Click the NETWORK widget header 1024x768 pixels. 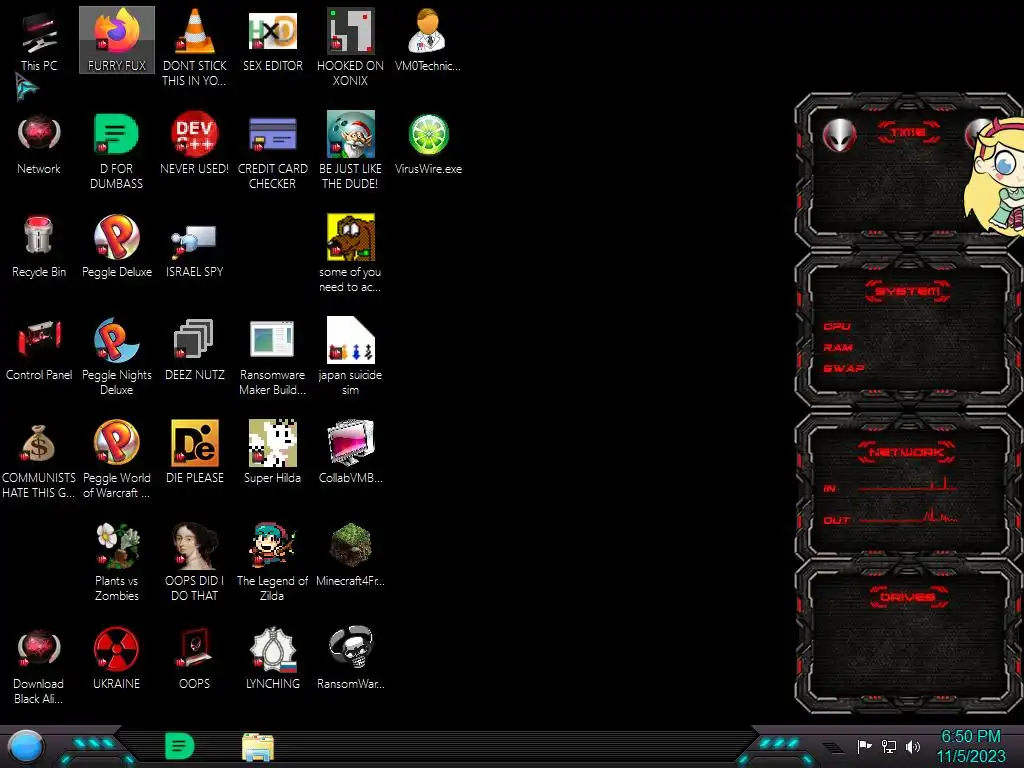click(907, 452)
